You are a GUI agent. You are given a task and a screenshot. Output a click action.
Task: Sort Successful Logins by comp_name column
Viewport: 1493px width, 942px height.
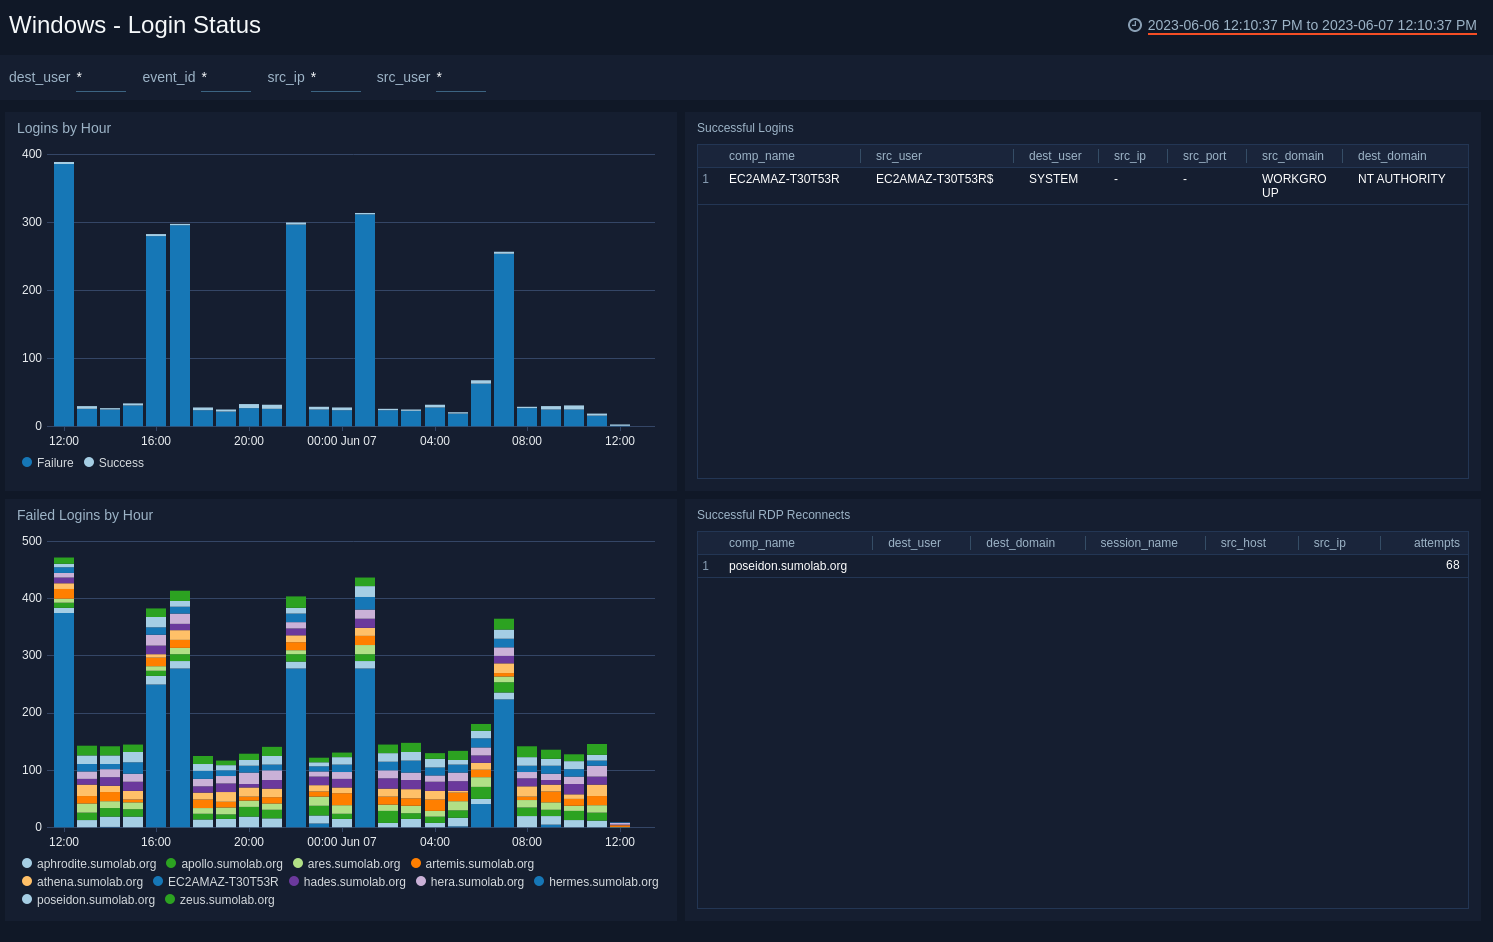[x=762, y=156]
